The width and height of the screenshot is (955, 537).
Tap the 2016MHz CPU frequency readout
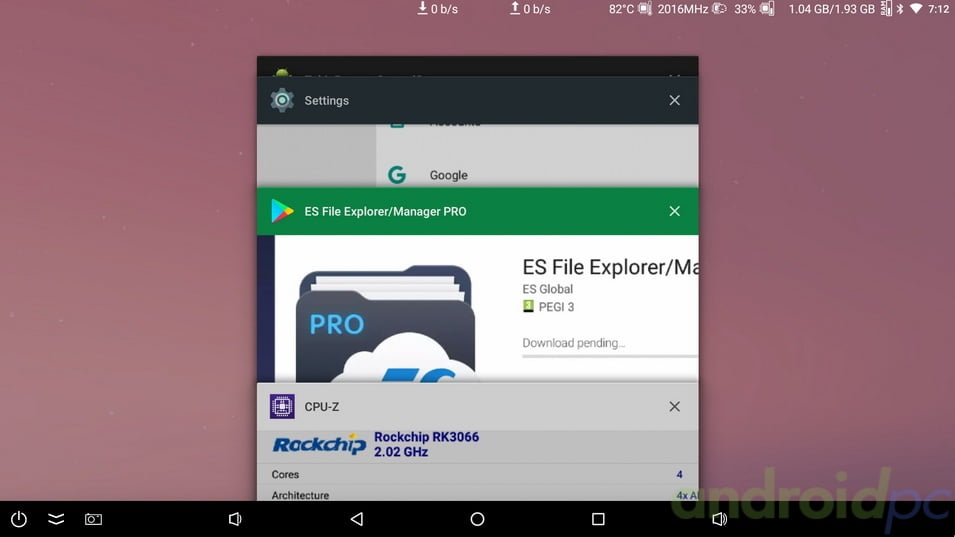pyautogui.click(x=683, y=9)
